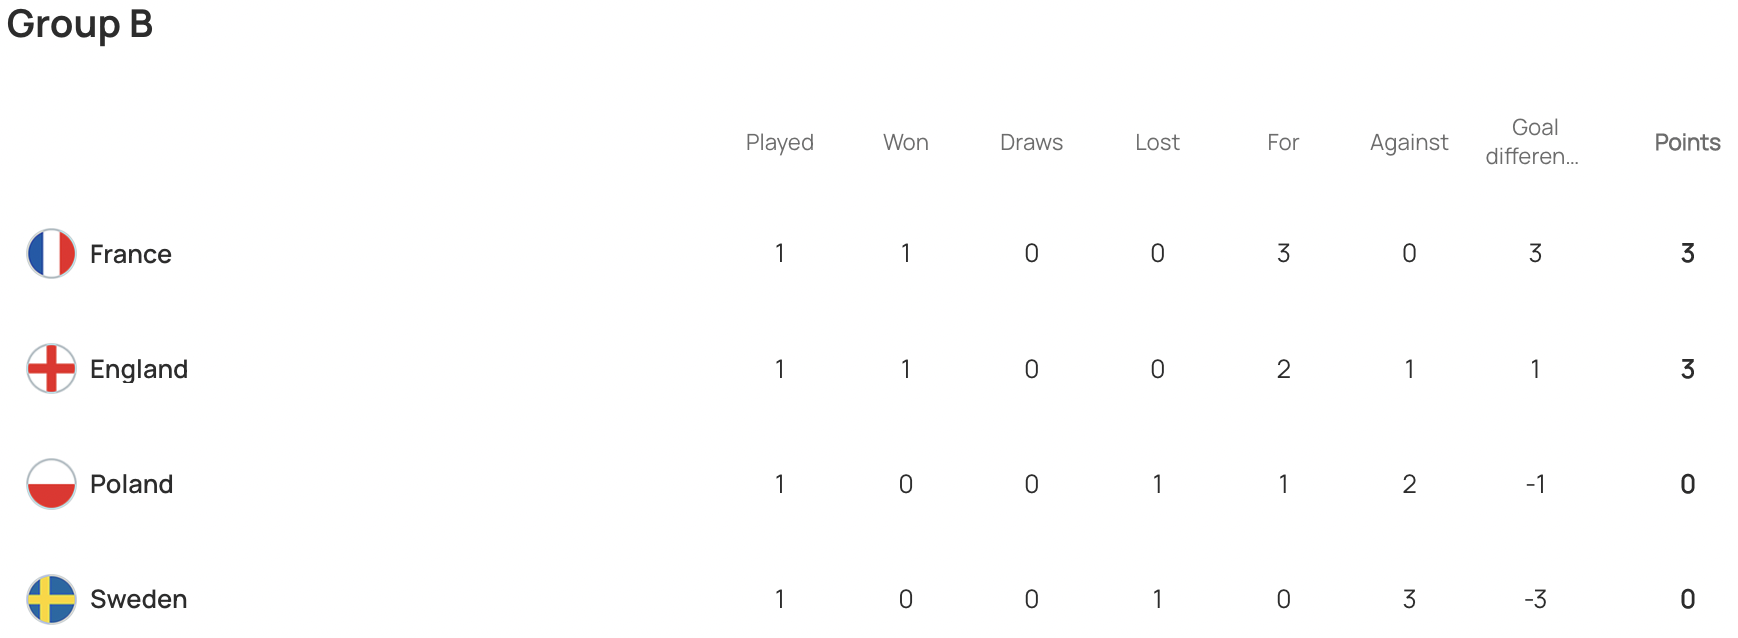Click the England flag icon
This screenshot has height=638, width=1738.
51,369
